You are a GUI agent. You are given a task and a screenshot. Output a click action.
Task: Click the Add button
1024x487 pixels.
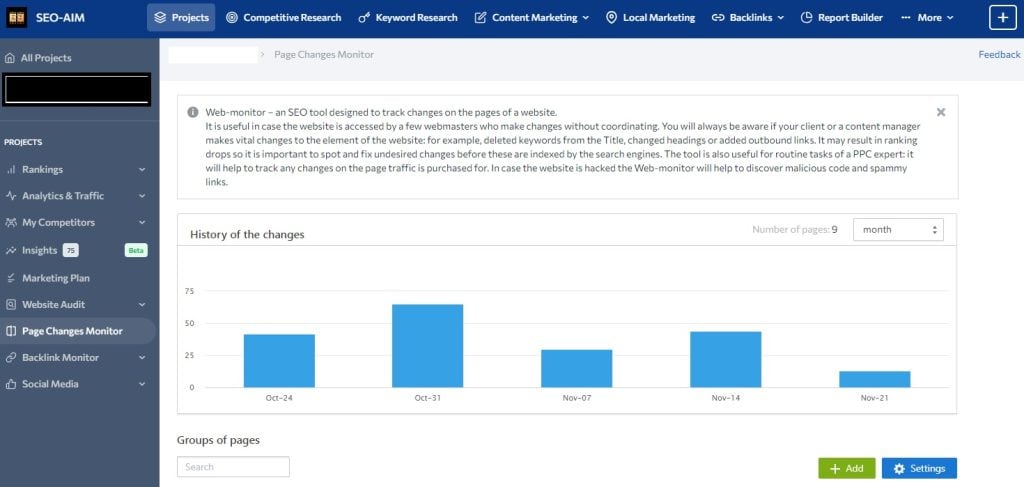[846, 469]
